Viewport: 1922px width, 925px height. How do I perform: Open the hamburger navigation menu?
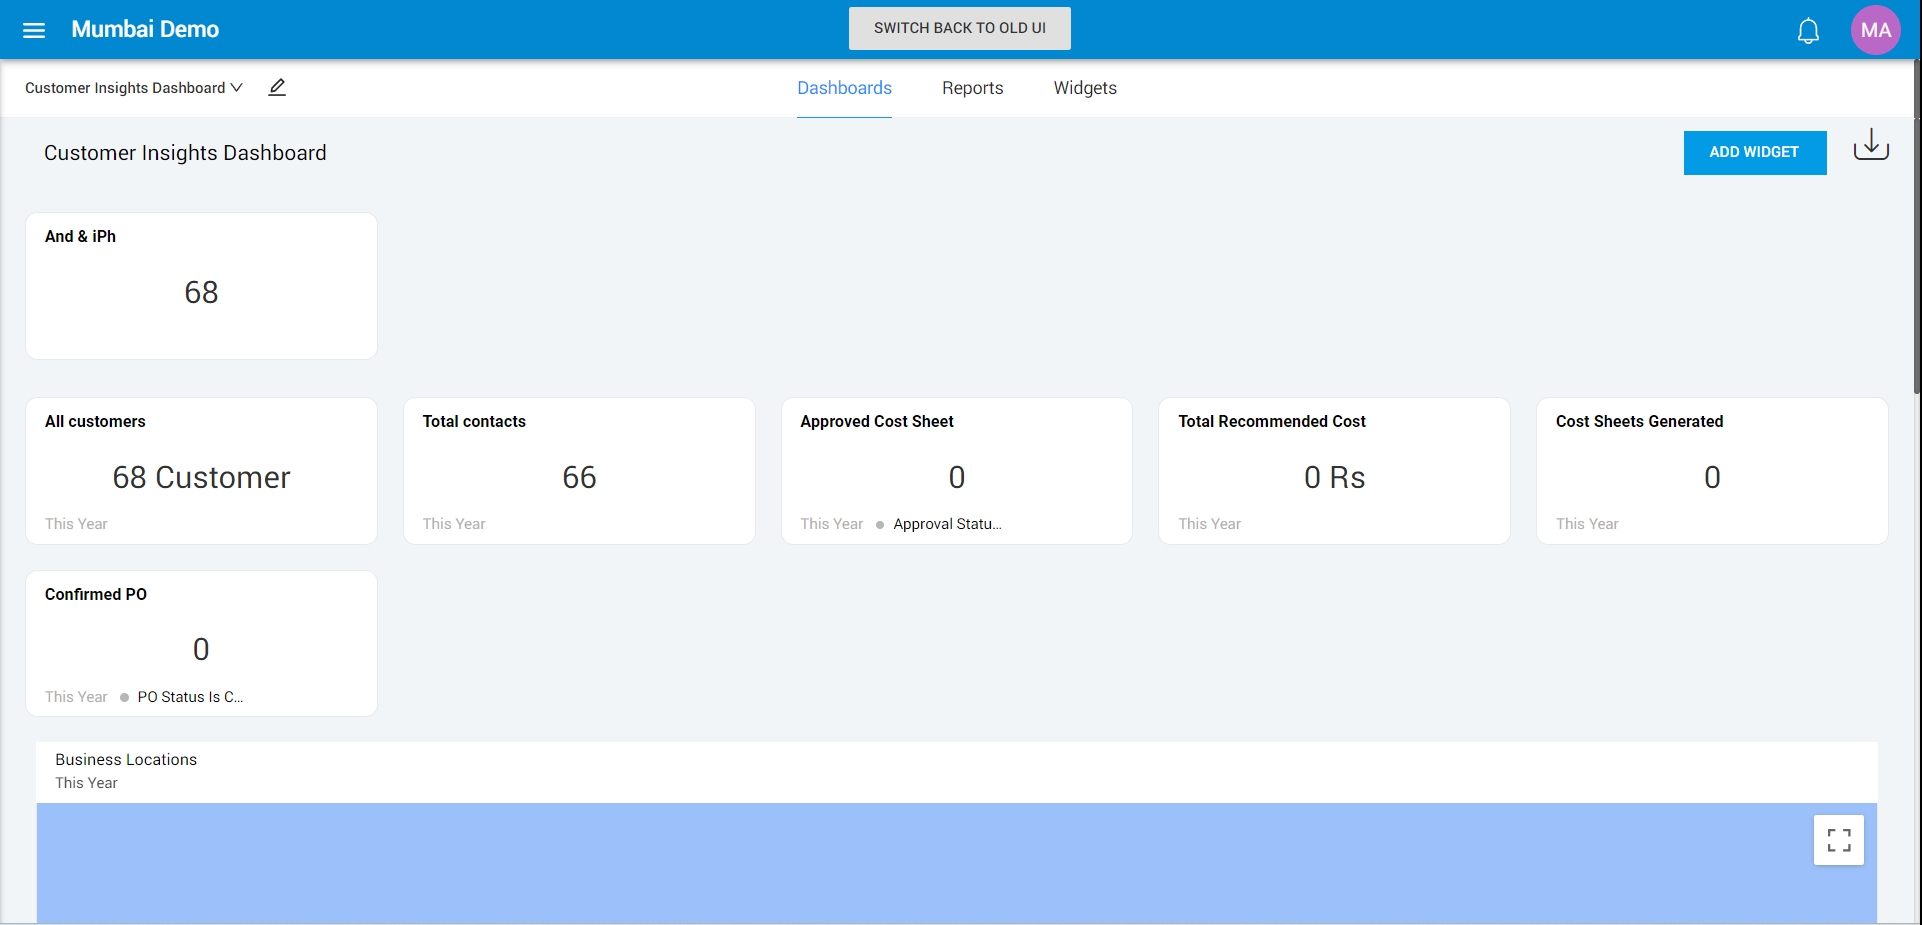click(x=34, y=30)
